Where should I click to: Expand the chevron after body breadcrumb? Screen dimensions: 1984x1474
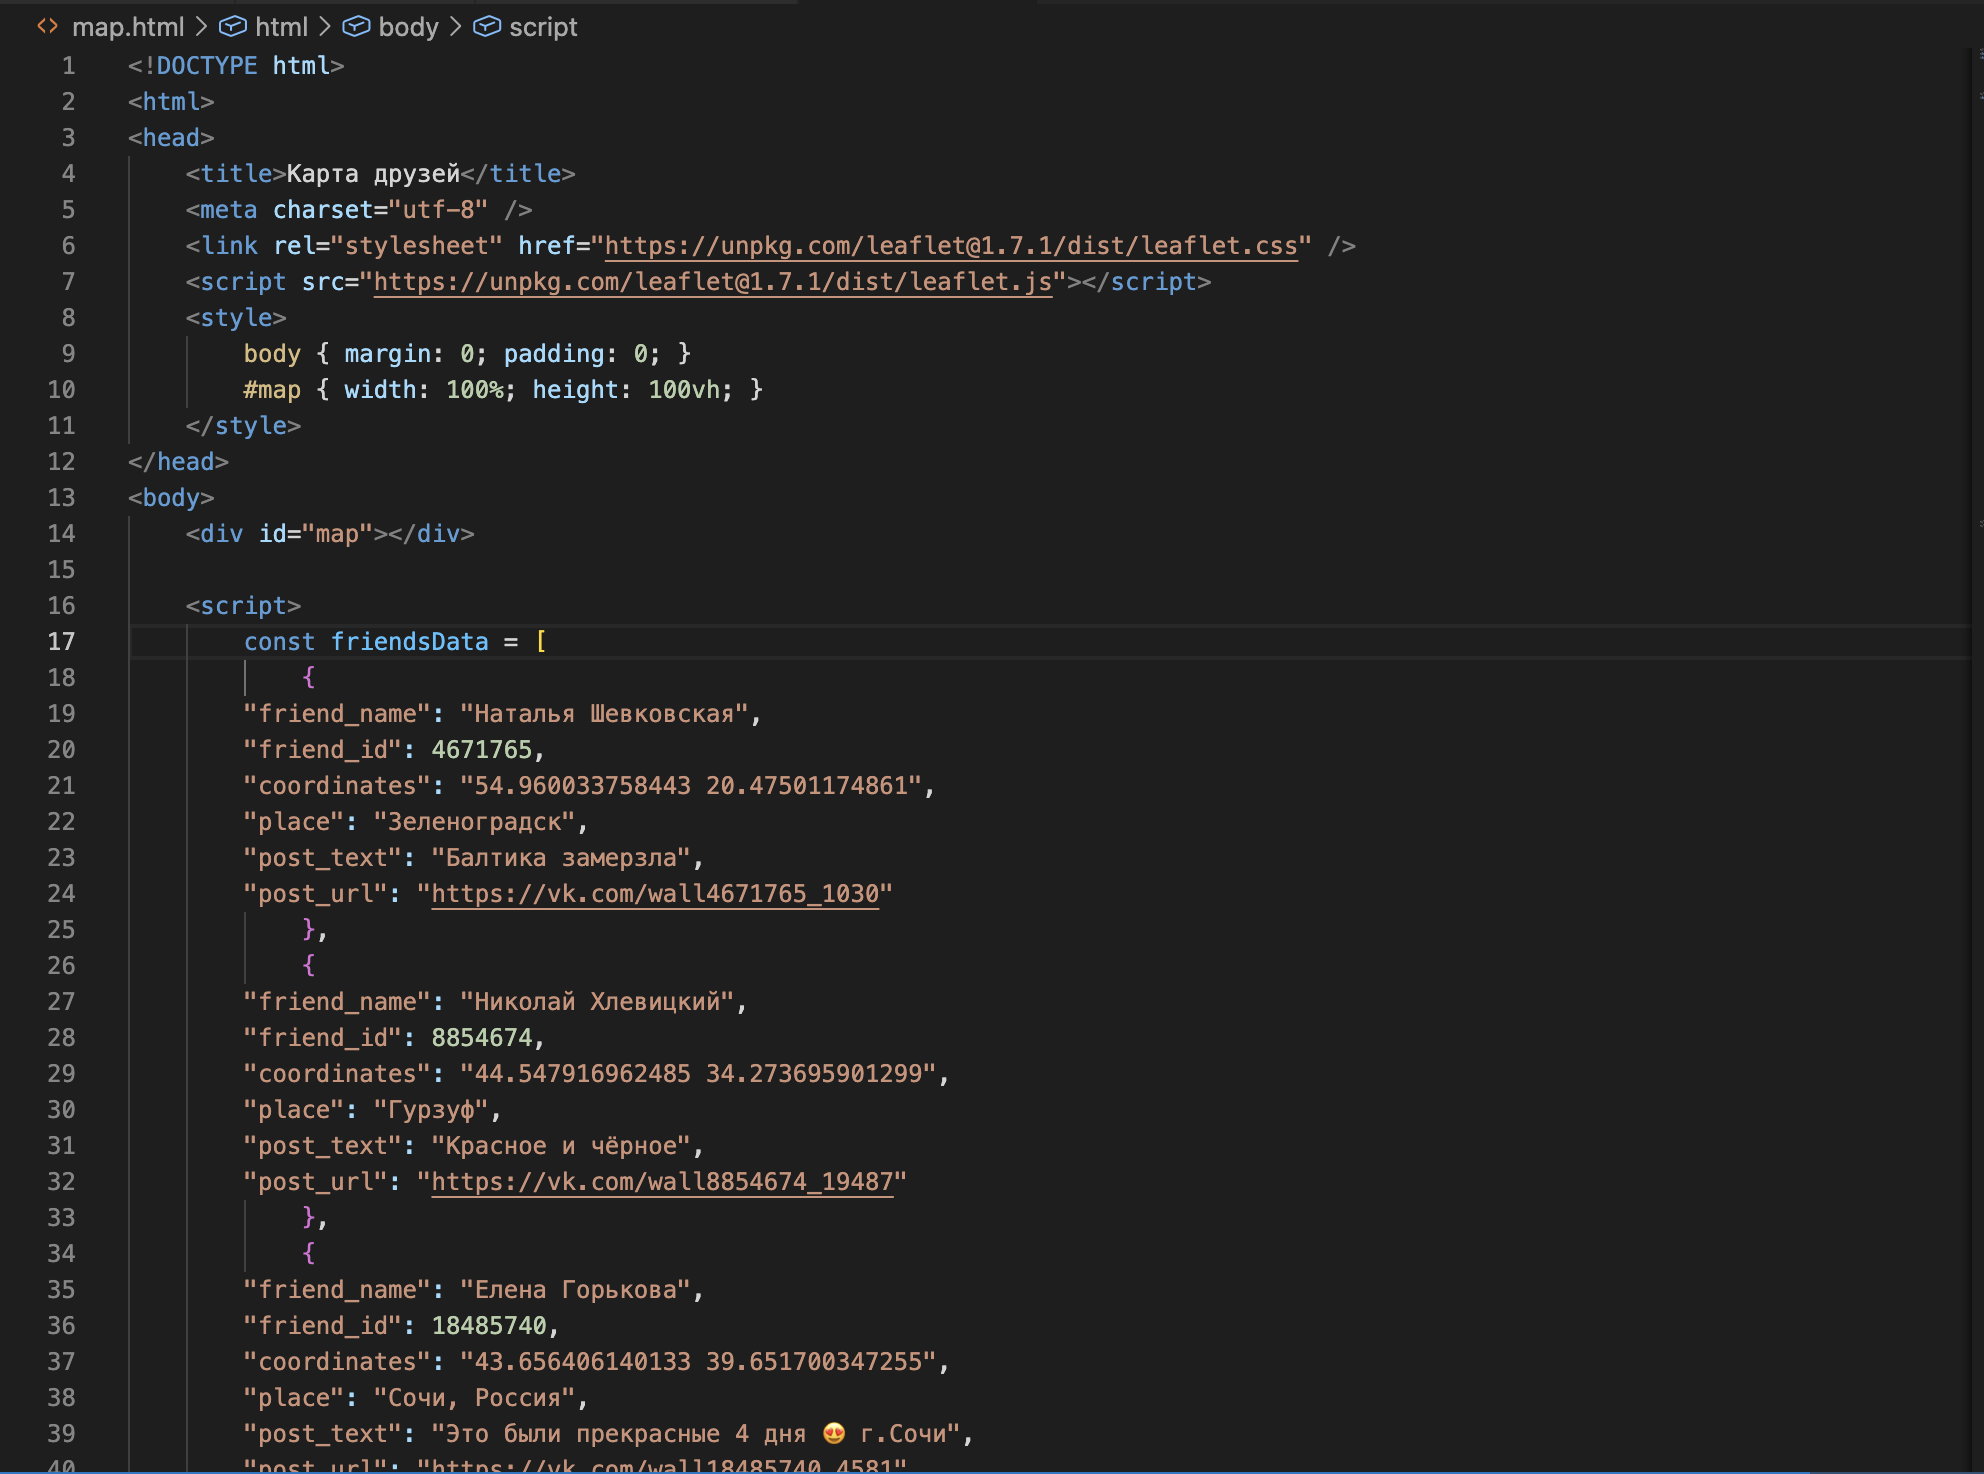click(x=456, y=27)
